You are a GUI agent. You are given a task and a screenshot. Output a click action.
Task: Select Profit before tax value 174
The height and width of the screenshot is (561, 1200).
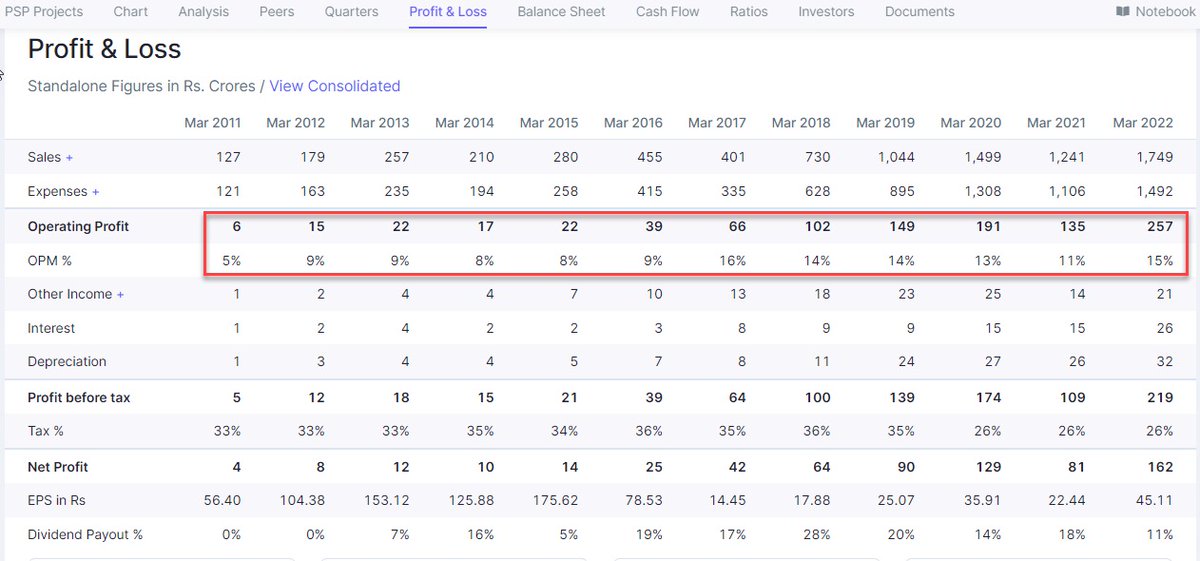(988, 398)
